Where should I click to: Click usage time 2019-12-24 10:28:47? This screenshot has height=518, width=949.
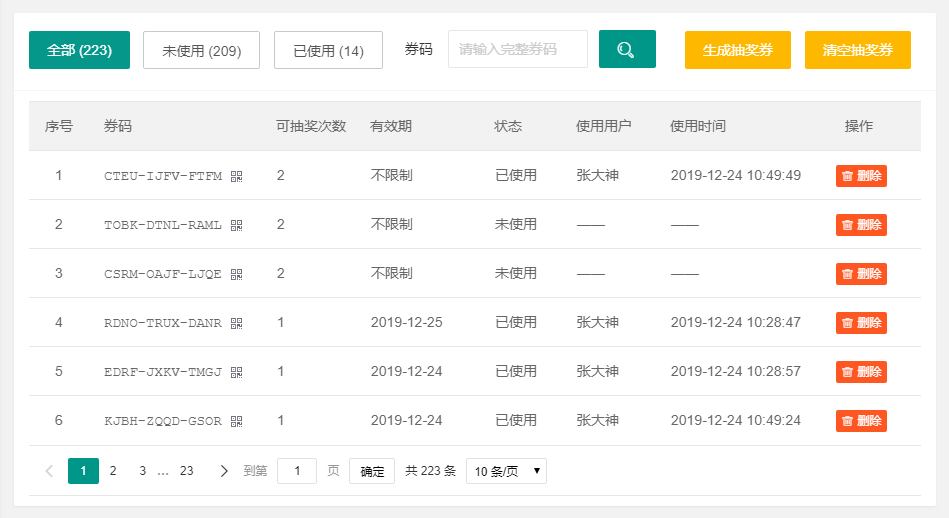tap(735, 323)
